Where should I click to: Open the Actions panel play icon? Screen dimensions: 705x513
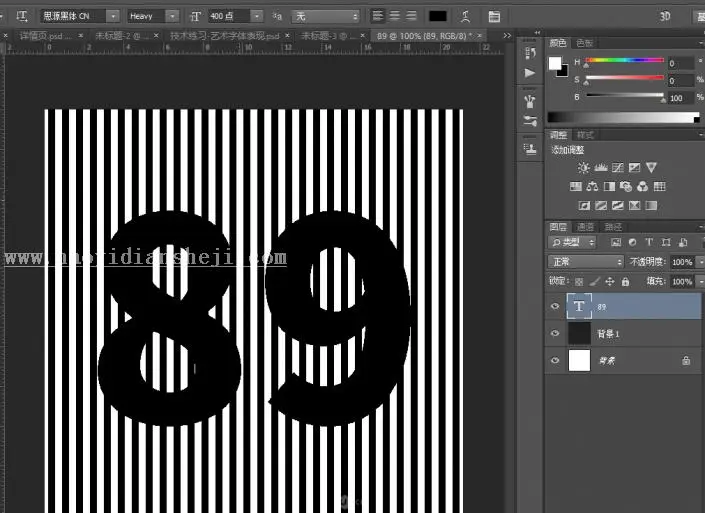pyautogui.click(x=530, y=73)
